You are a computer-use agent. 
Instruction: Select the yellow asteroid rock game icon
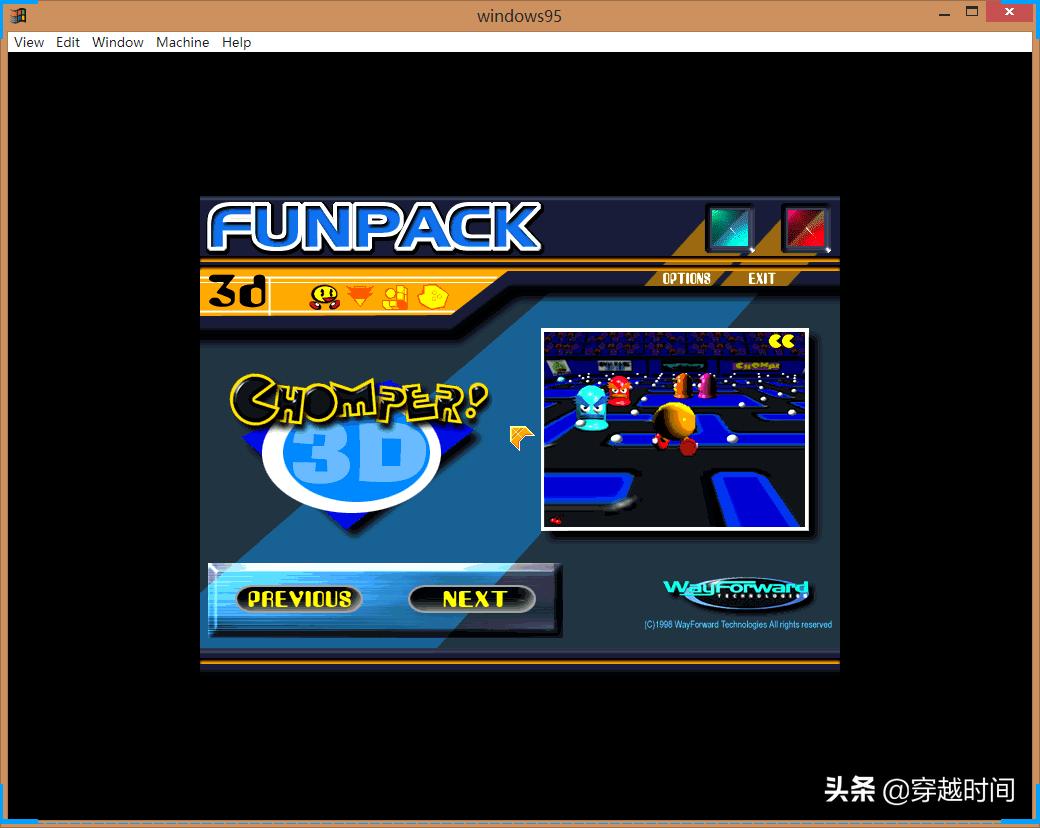click(433, 297)
